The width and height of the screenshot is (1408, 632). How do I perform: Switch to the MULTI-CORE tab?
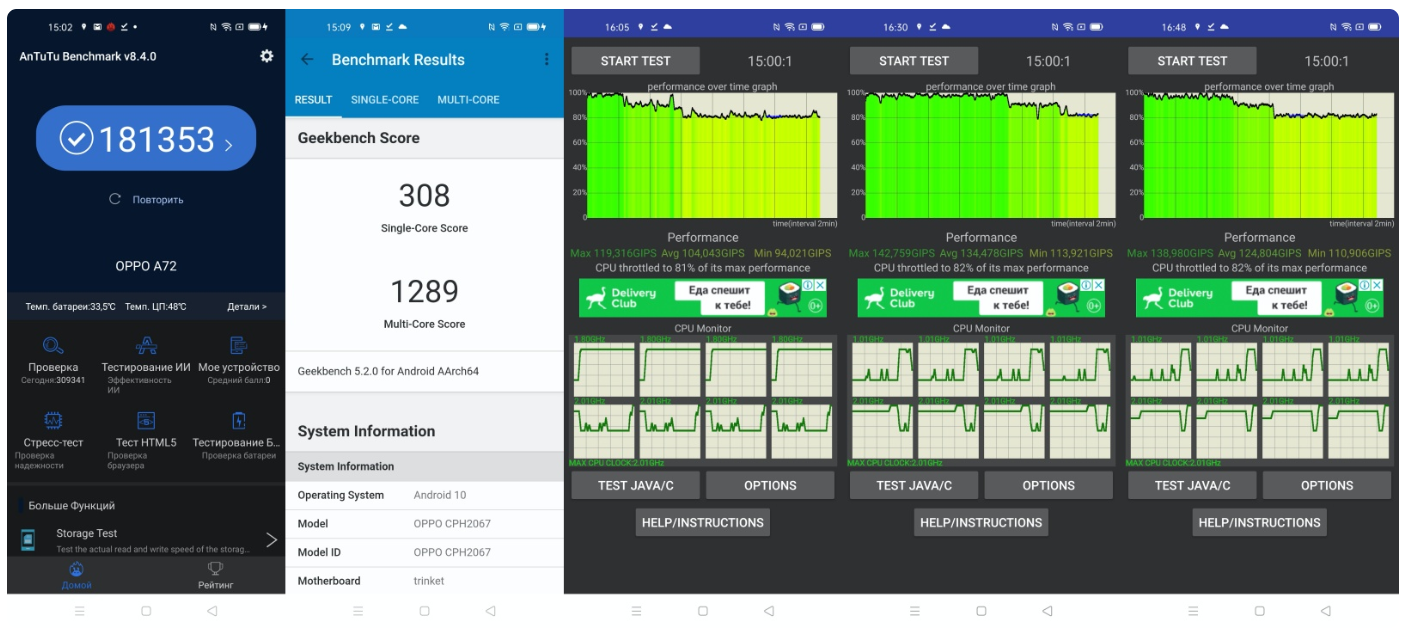point(468,100)
